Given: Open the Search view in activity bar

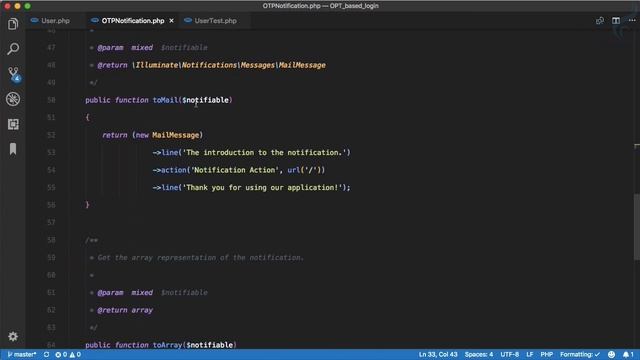Looking at the screenshot, I should click(13, 49).
